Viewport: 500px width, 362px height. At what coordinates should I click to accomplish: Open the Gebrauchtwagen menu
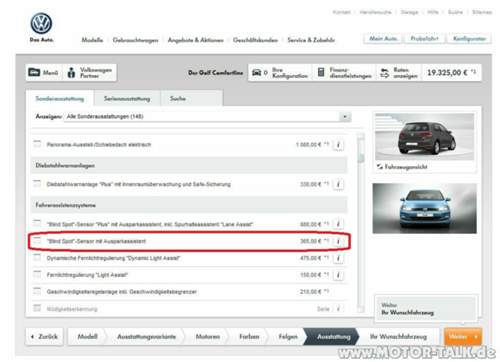135,40
